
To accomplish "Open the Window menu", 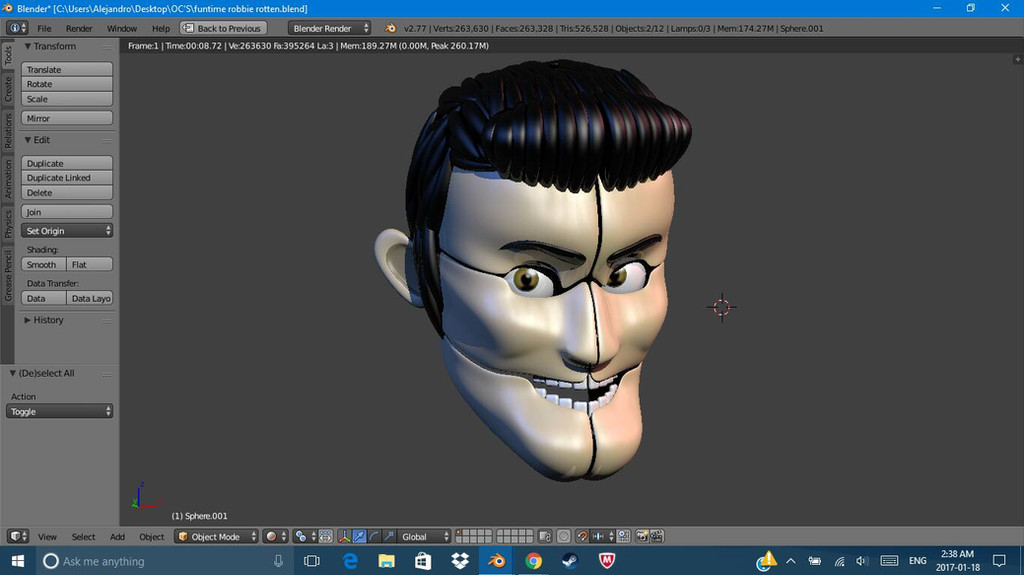I will pyautogui.click(x=122, y=28).
